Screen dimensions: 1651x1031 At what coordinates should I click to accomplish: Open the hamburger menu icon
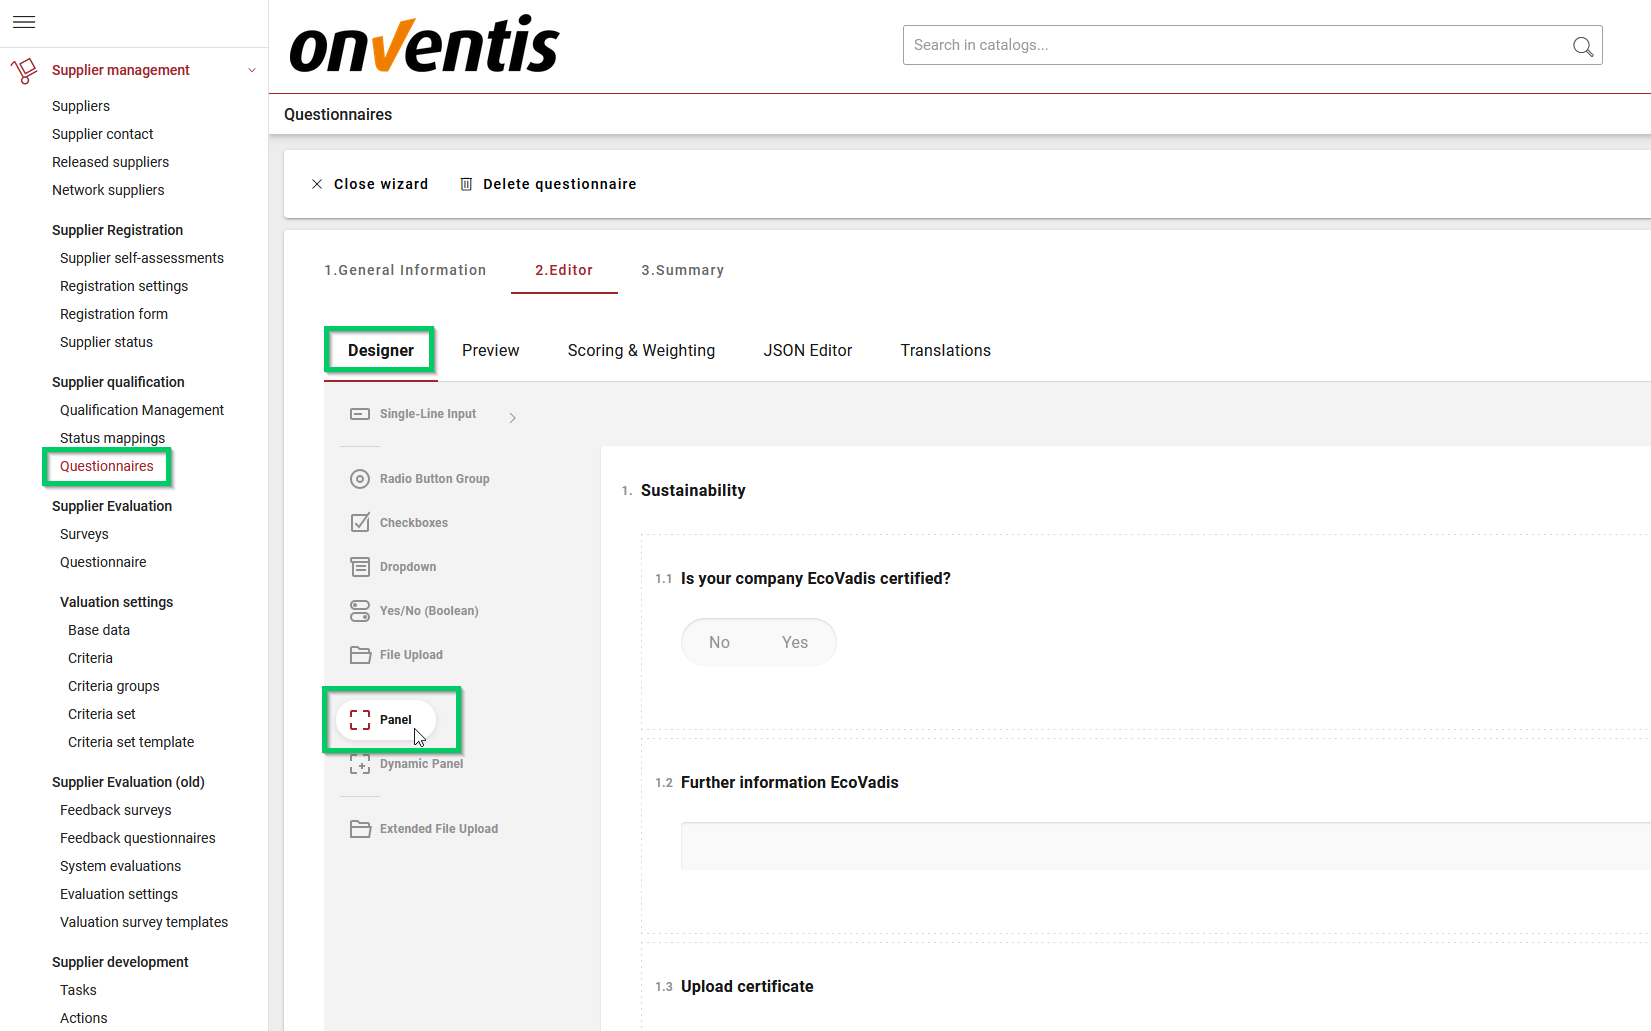click(24, 22)
